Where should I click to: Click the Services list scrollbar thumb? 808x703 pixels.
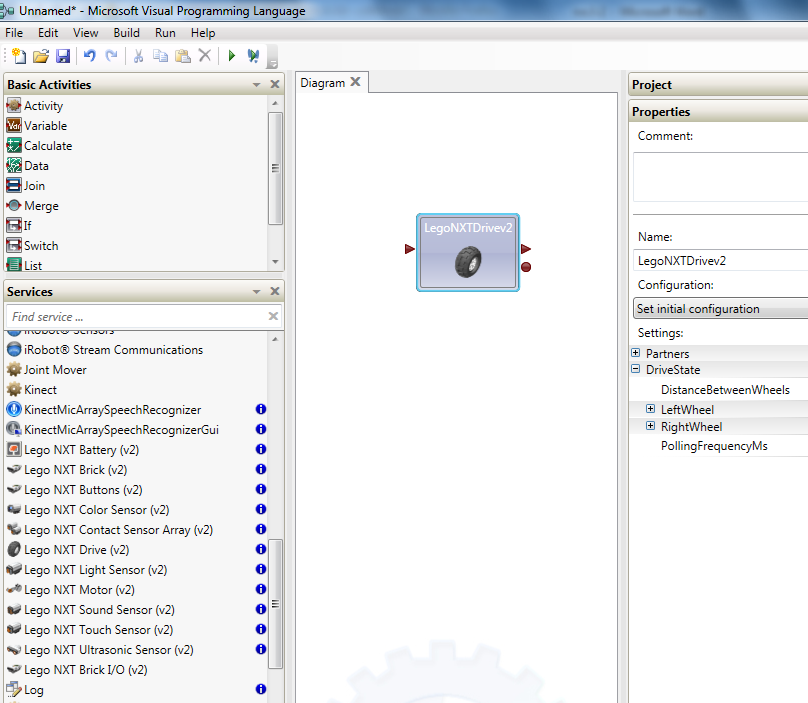275,604
